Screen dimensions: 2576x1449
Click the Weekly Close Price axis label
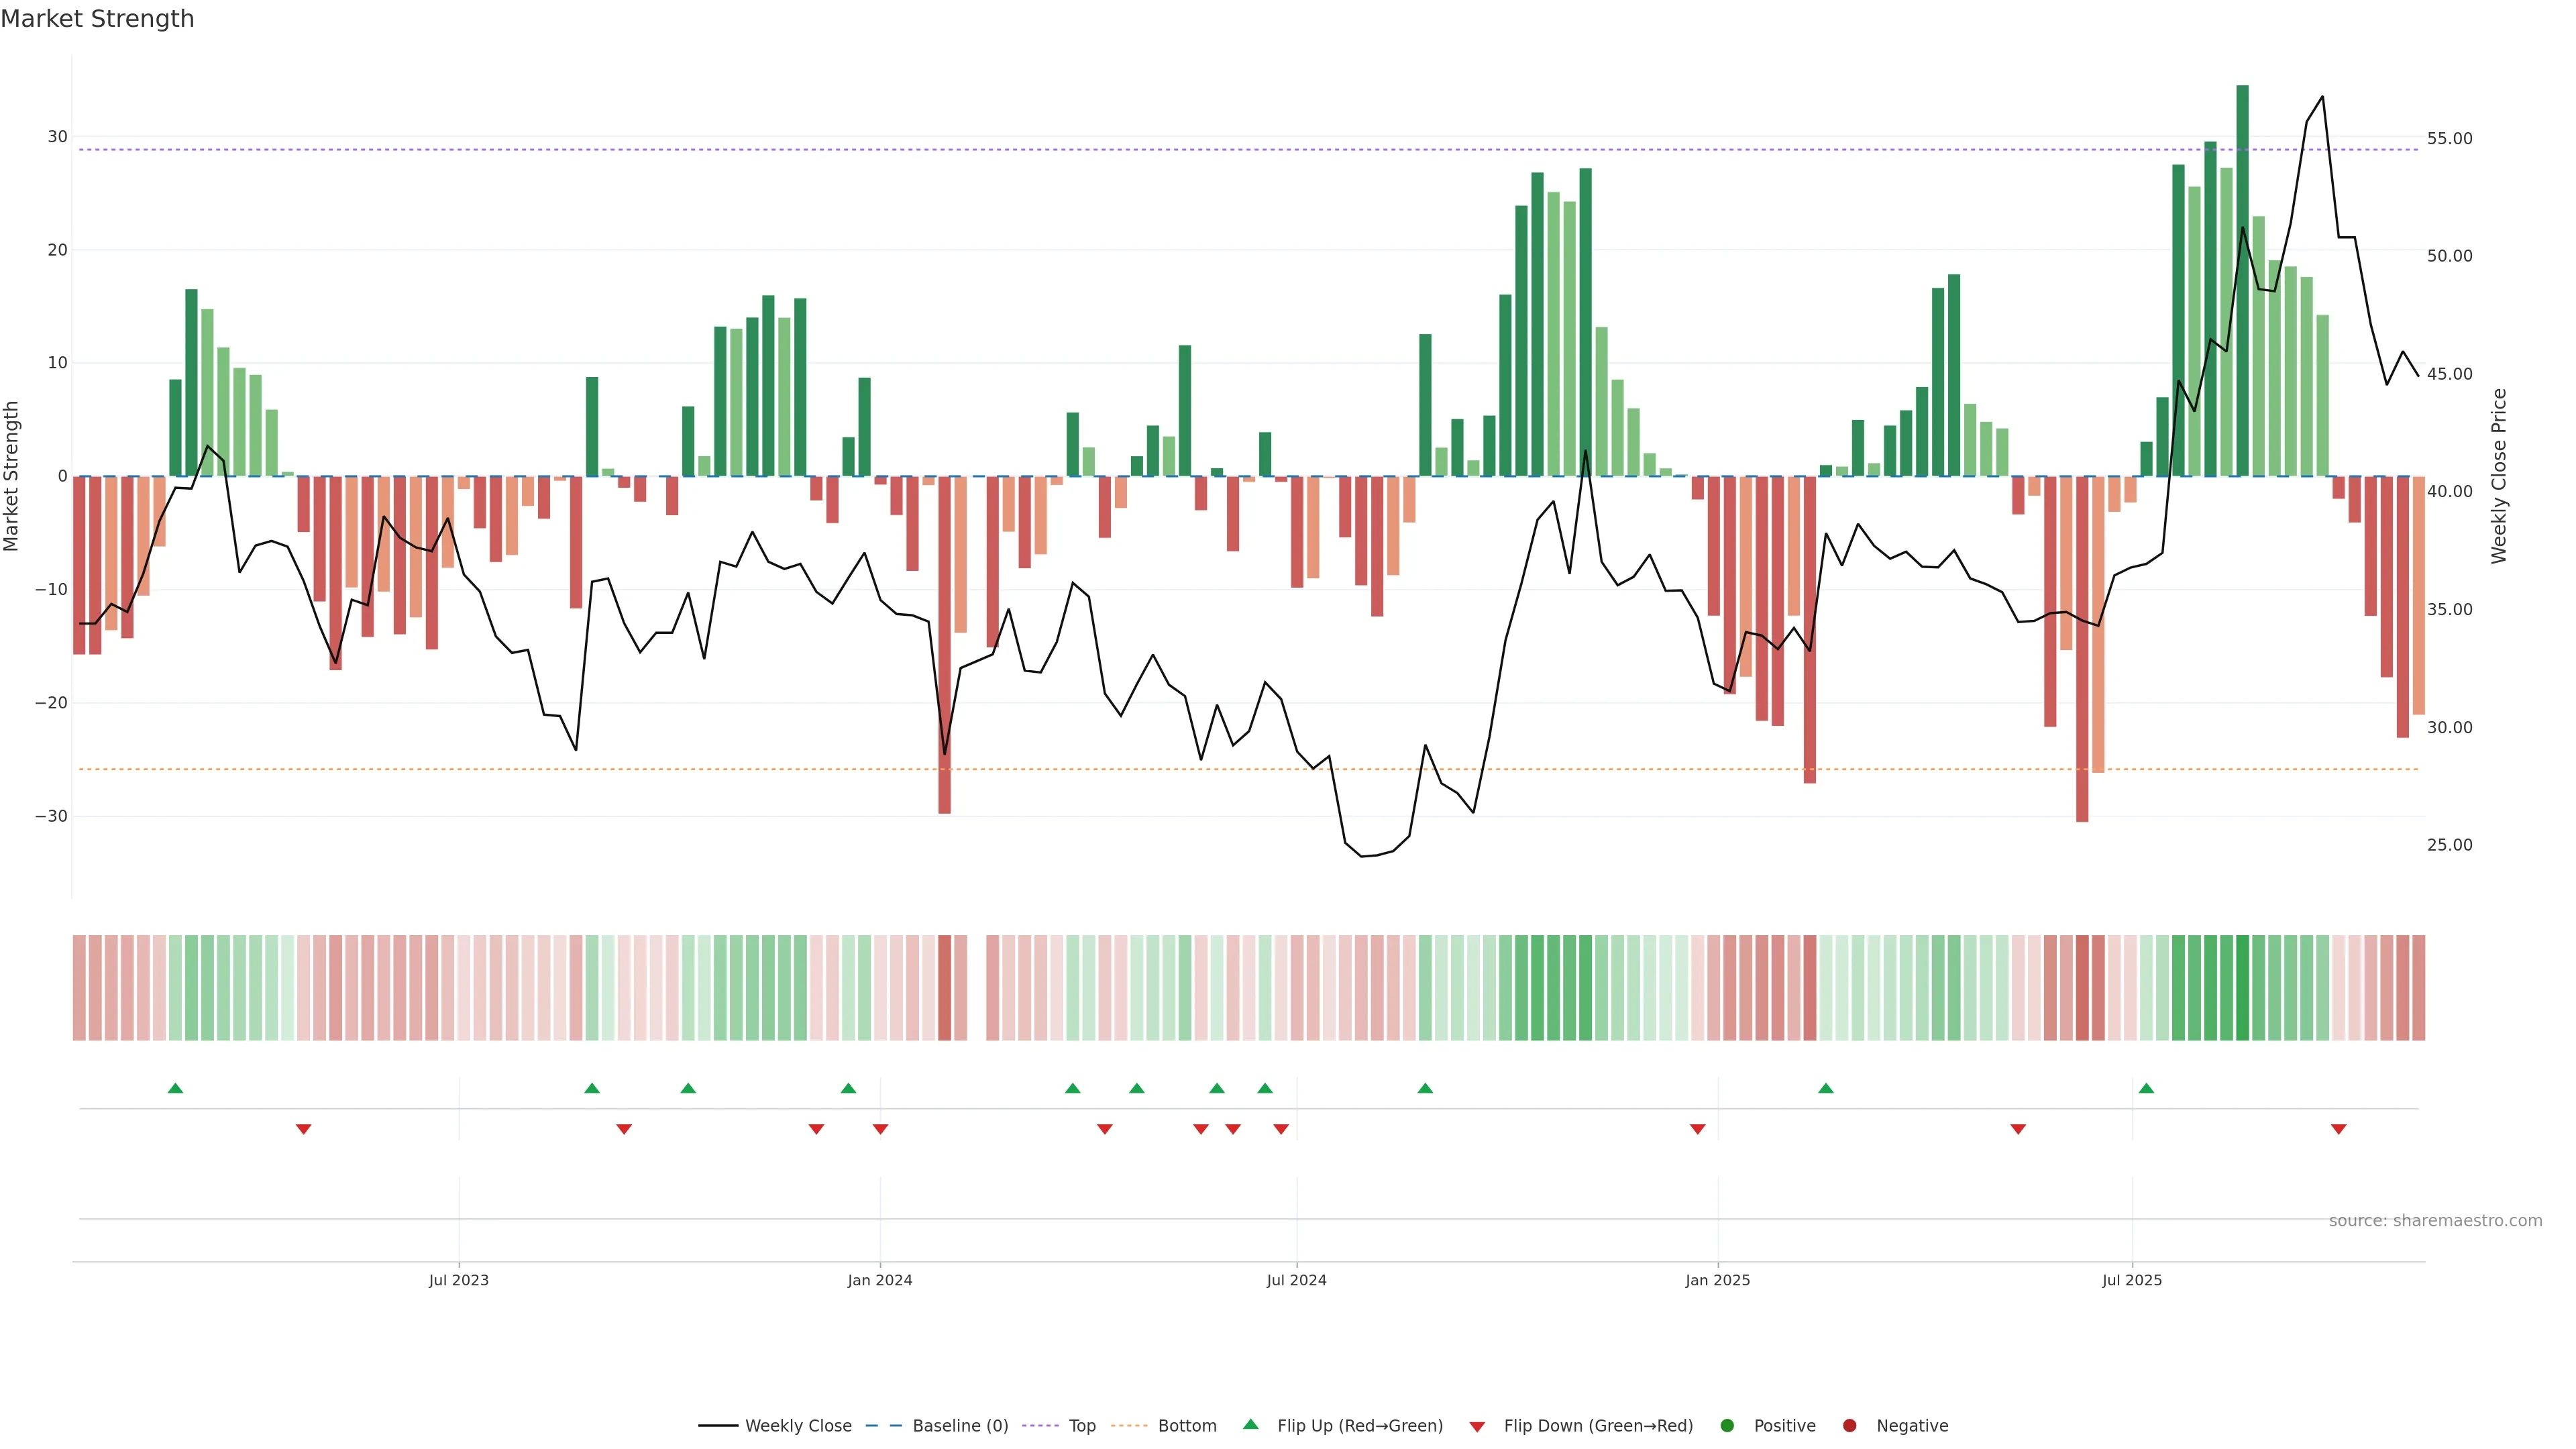click(x=2499, y=476)
